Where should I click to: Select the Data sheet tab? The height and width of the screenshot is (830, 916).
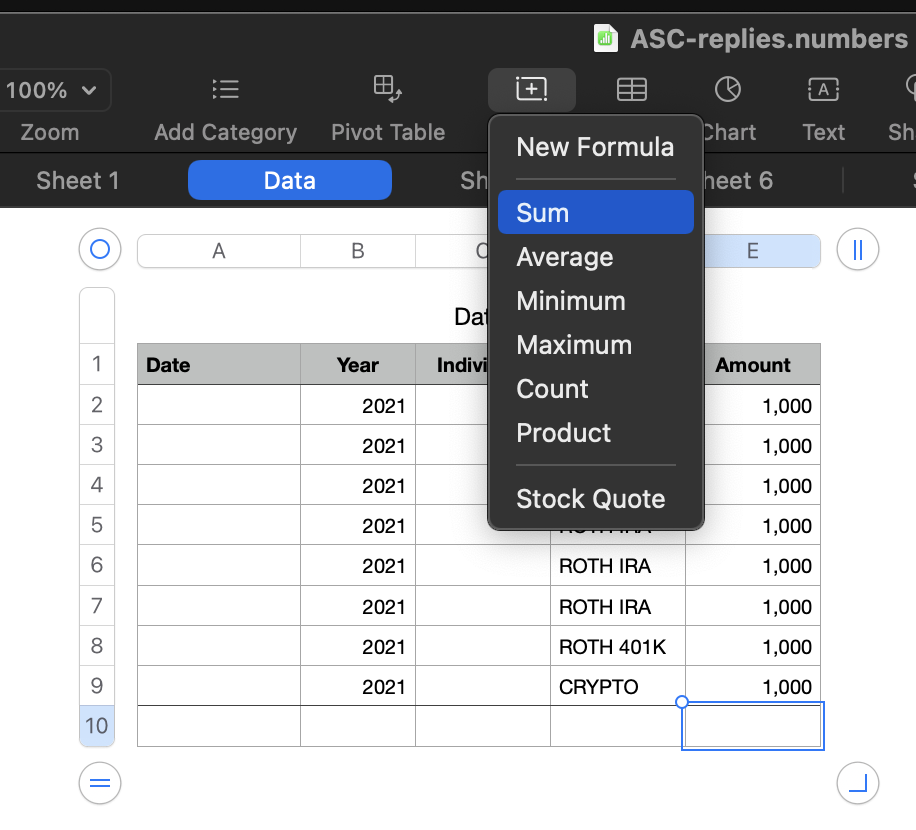[289, 181]
